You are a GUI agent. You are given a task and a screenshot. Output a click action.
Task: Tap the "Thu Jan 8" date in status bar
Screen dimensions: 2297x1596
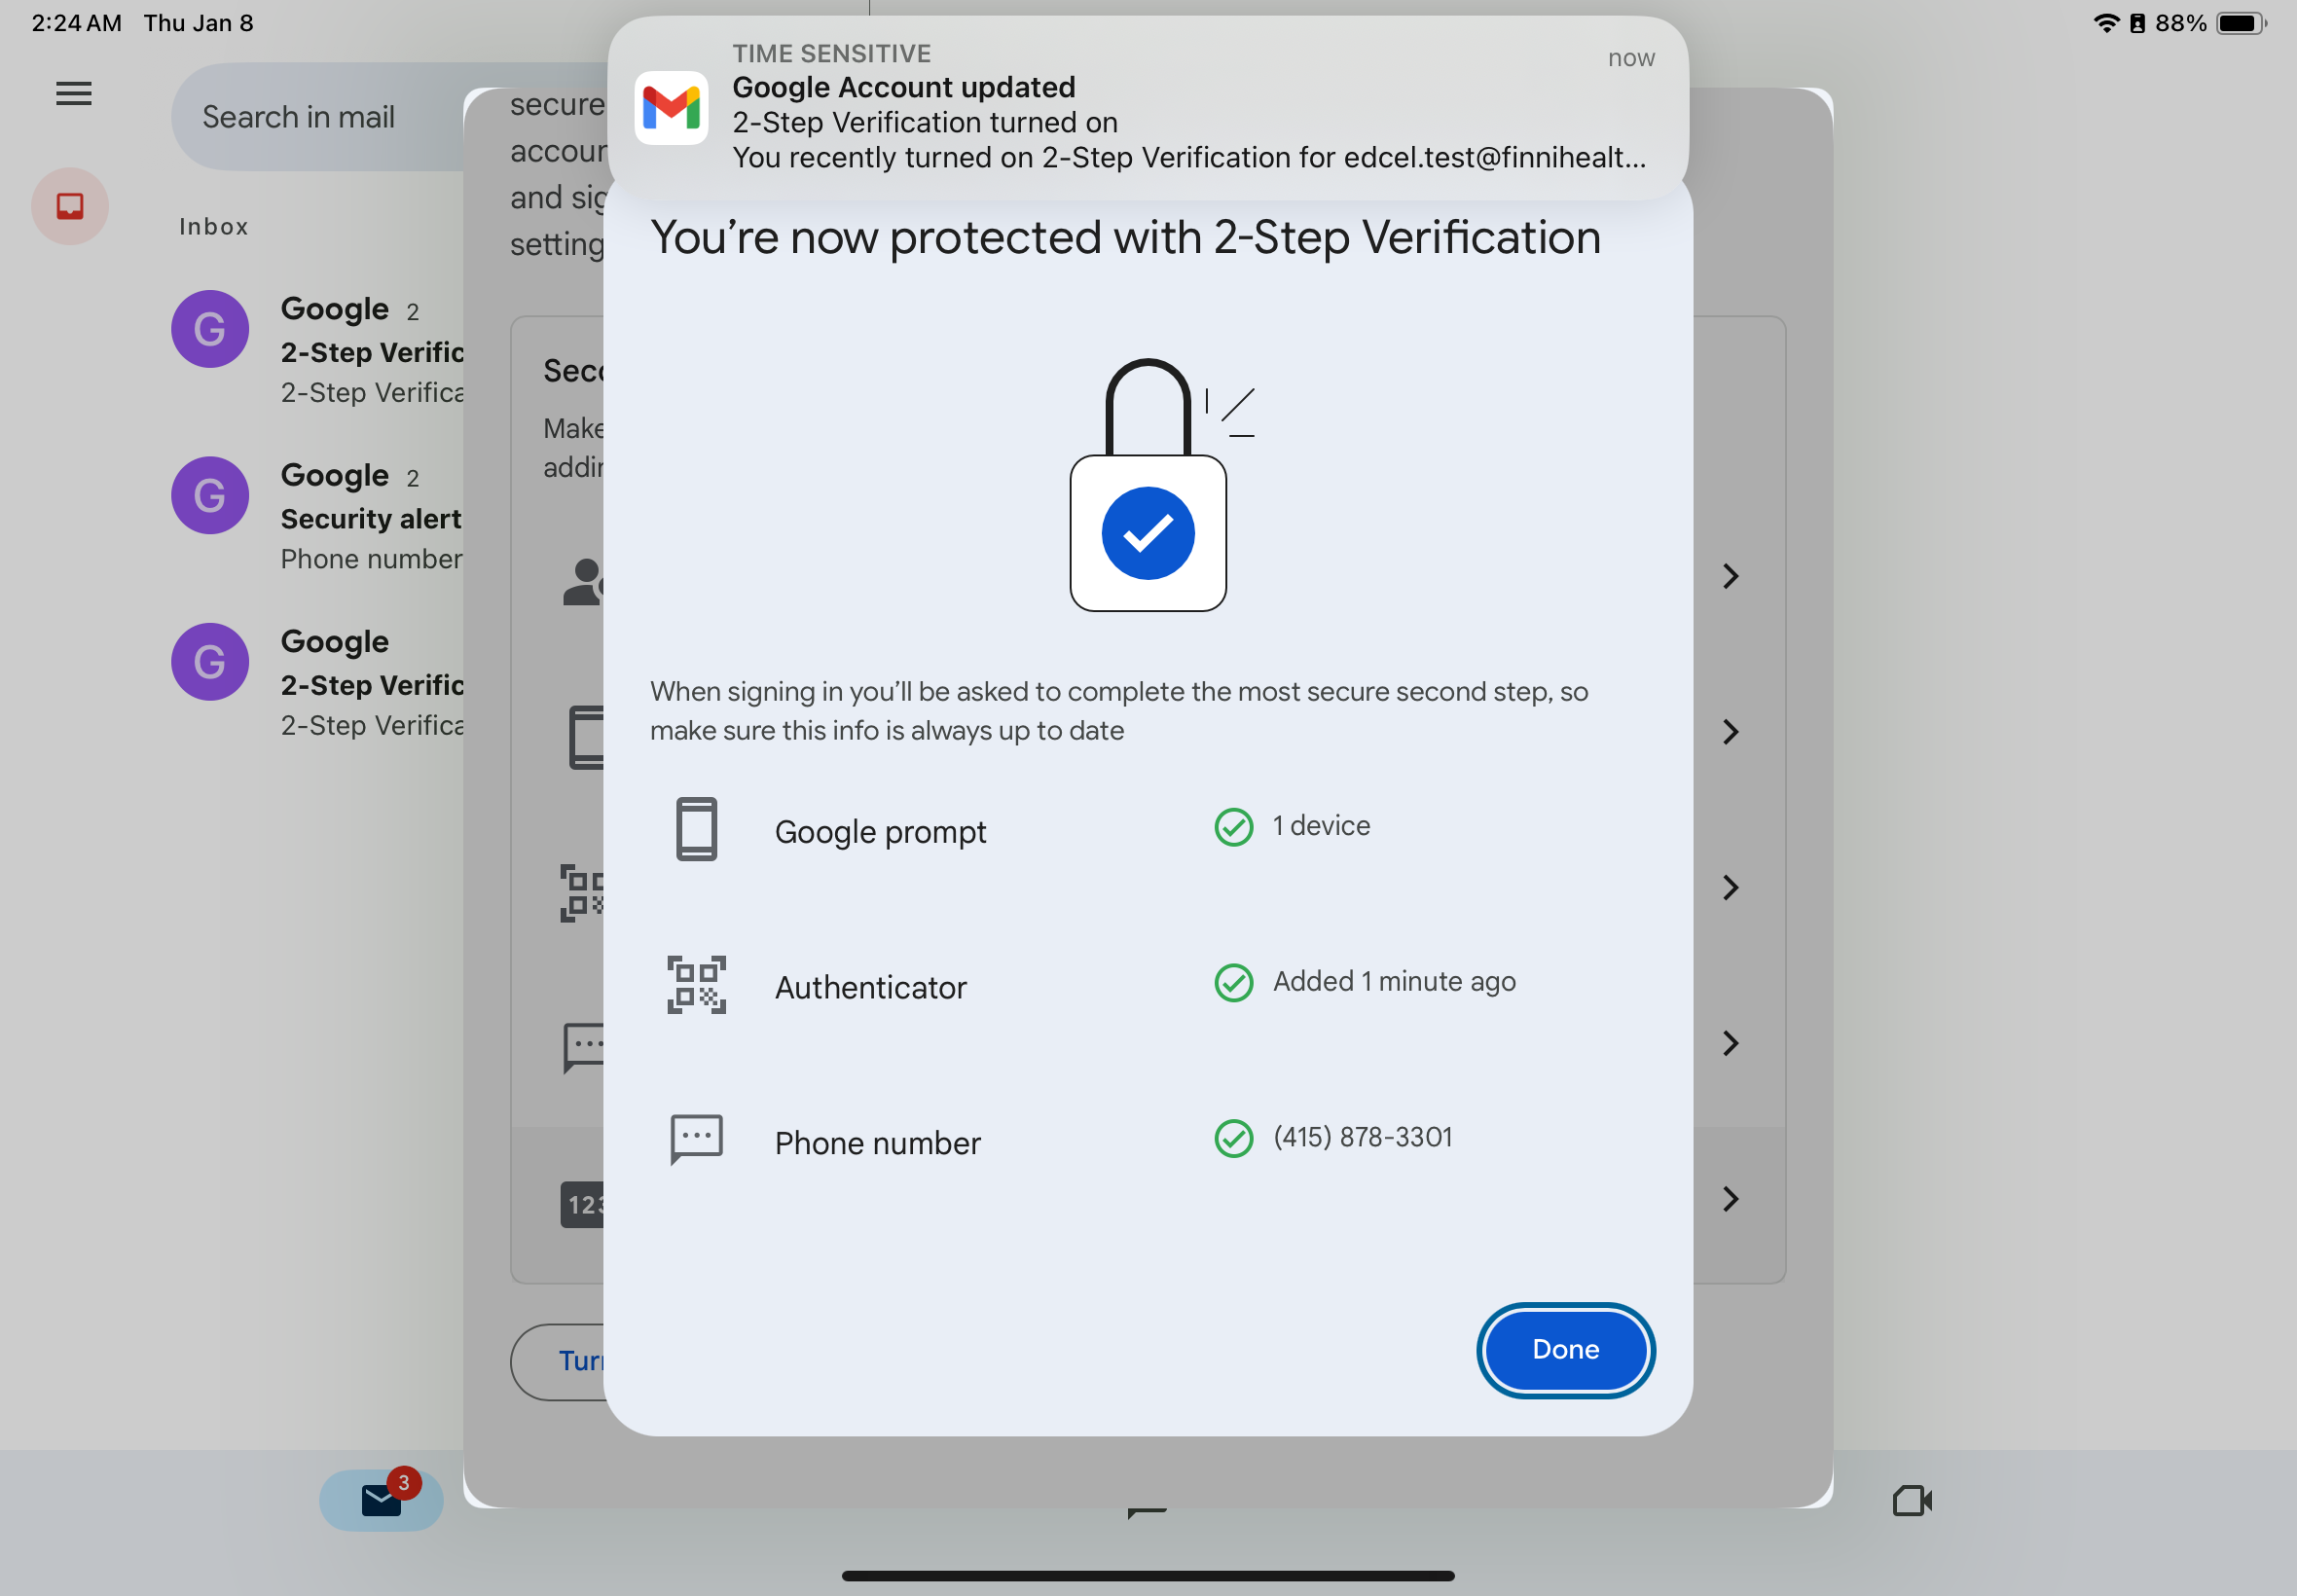point(198,23)
